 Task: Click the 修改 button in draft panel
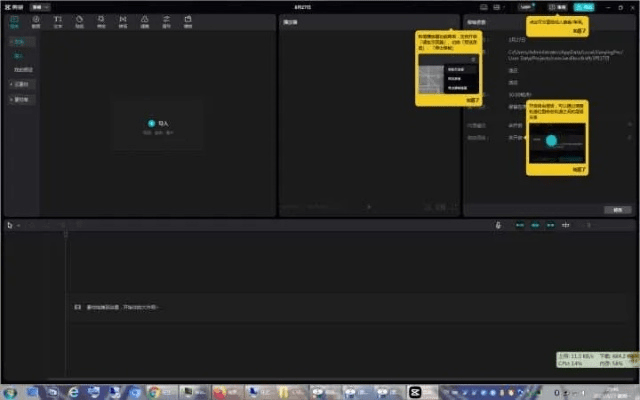point(617,210)
